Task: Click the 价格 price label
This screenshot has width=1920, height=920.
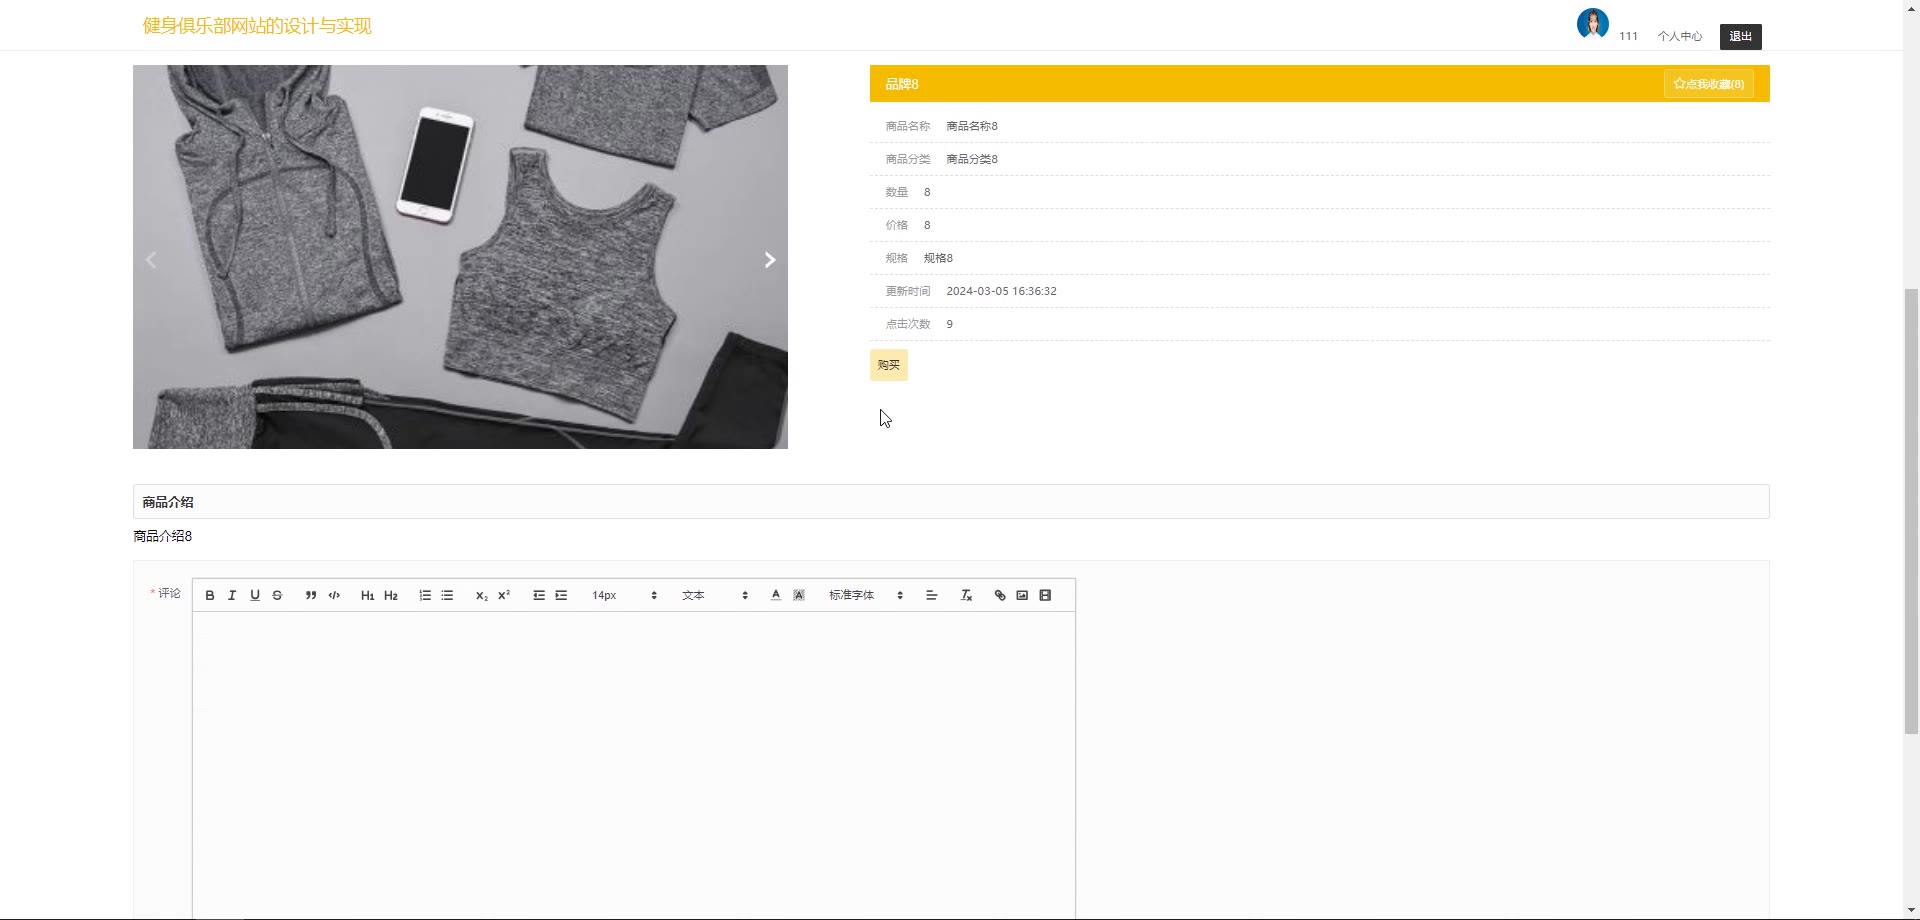Action: 897,225
